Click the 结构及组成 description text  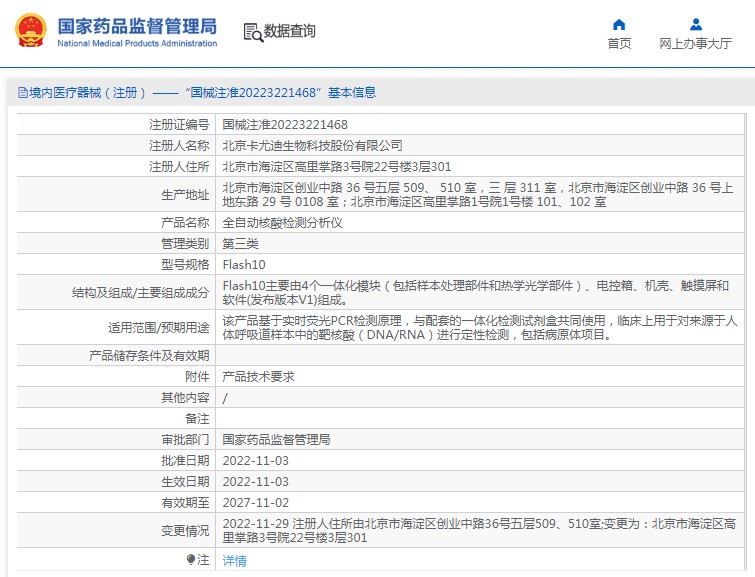click(x=476, y=292)
